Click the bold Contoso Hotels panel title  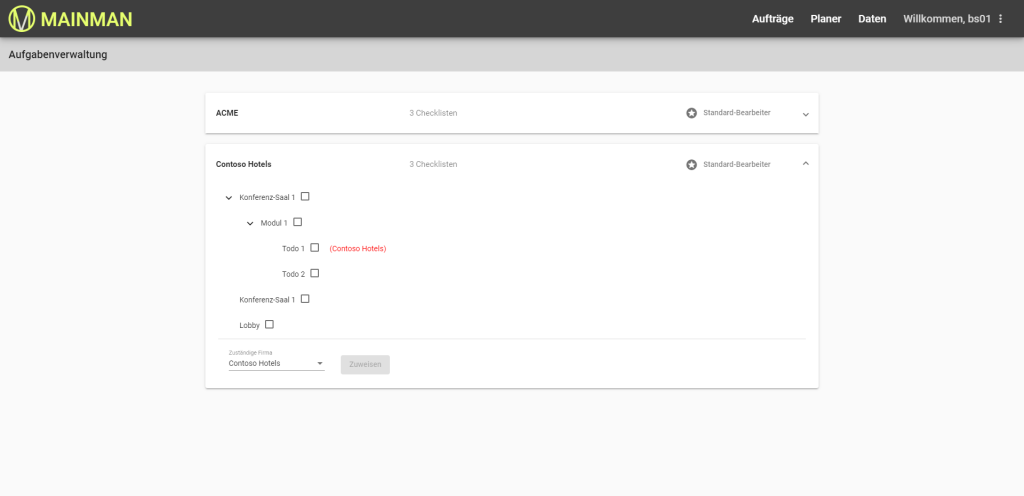244,164
